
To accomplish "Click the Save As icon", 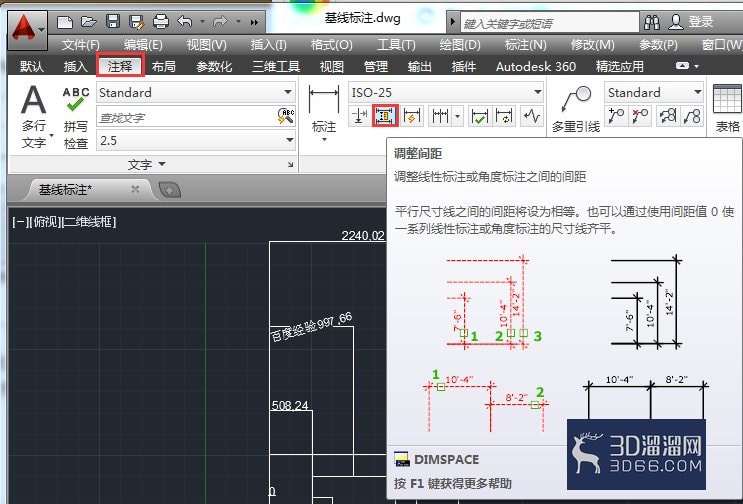I will 136,22.
